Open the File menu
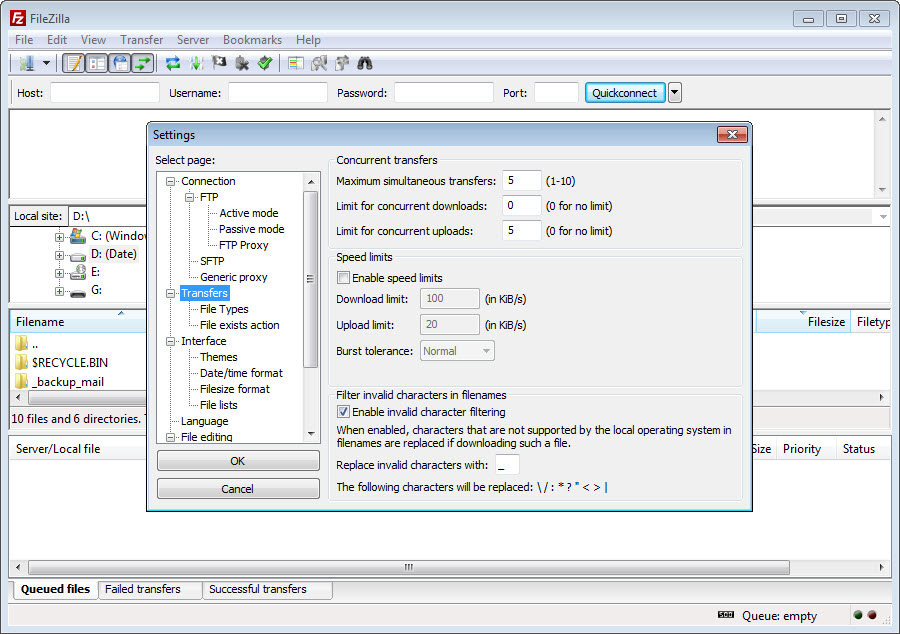900x634 pixels. (24, 40)
